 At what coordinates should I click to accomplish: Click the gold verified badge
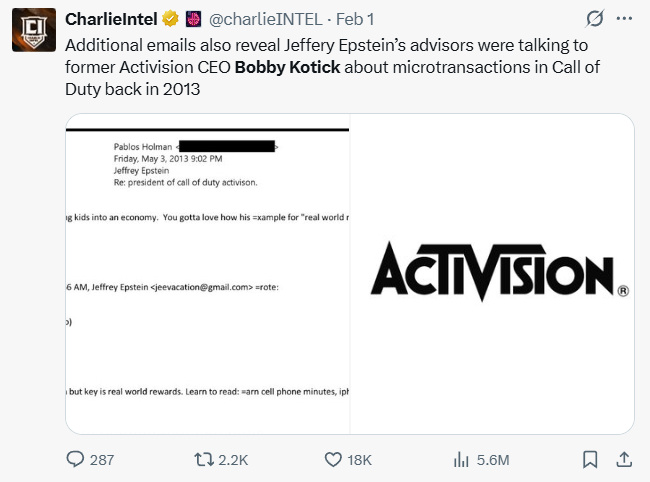pos(173,19)
